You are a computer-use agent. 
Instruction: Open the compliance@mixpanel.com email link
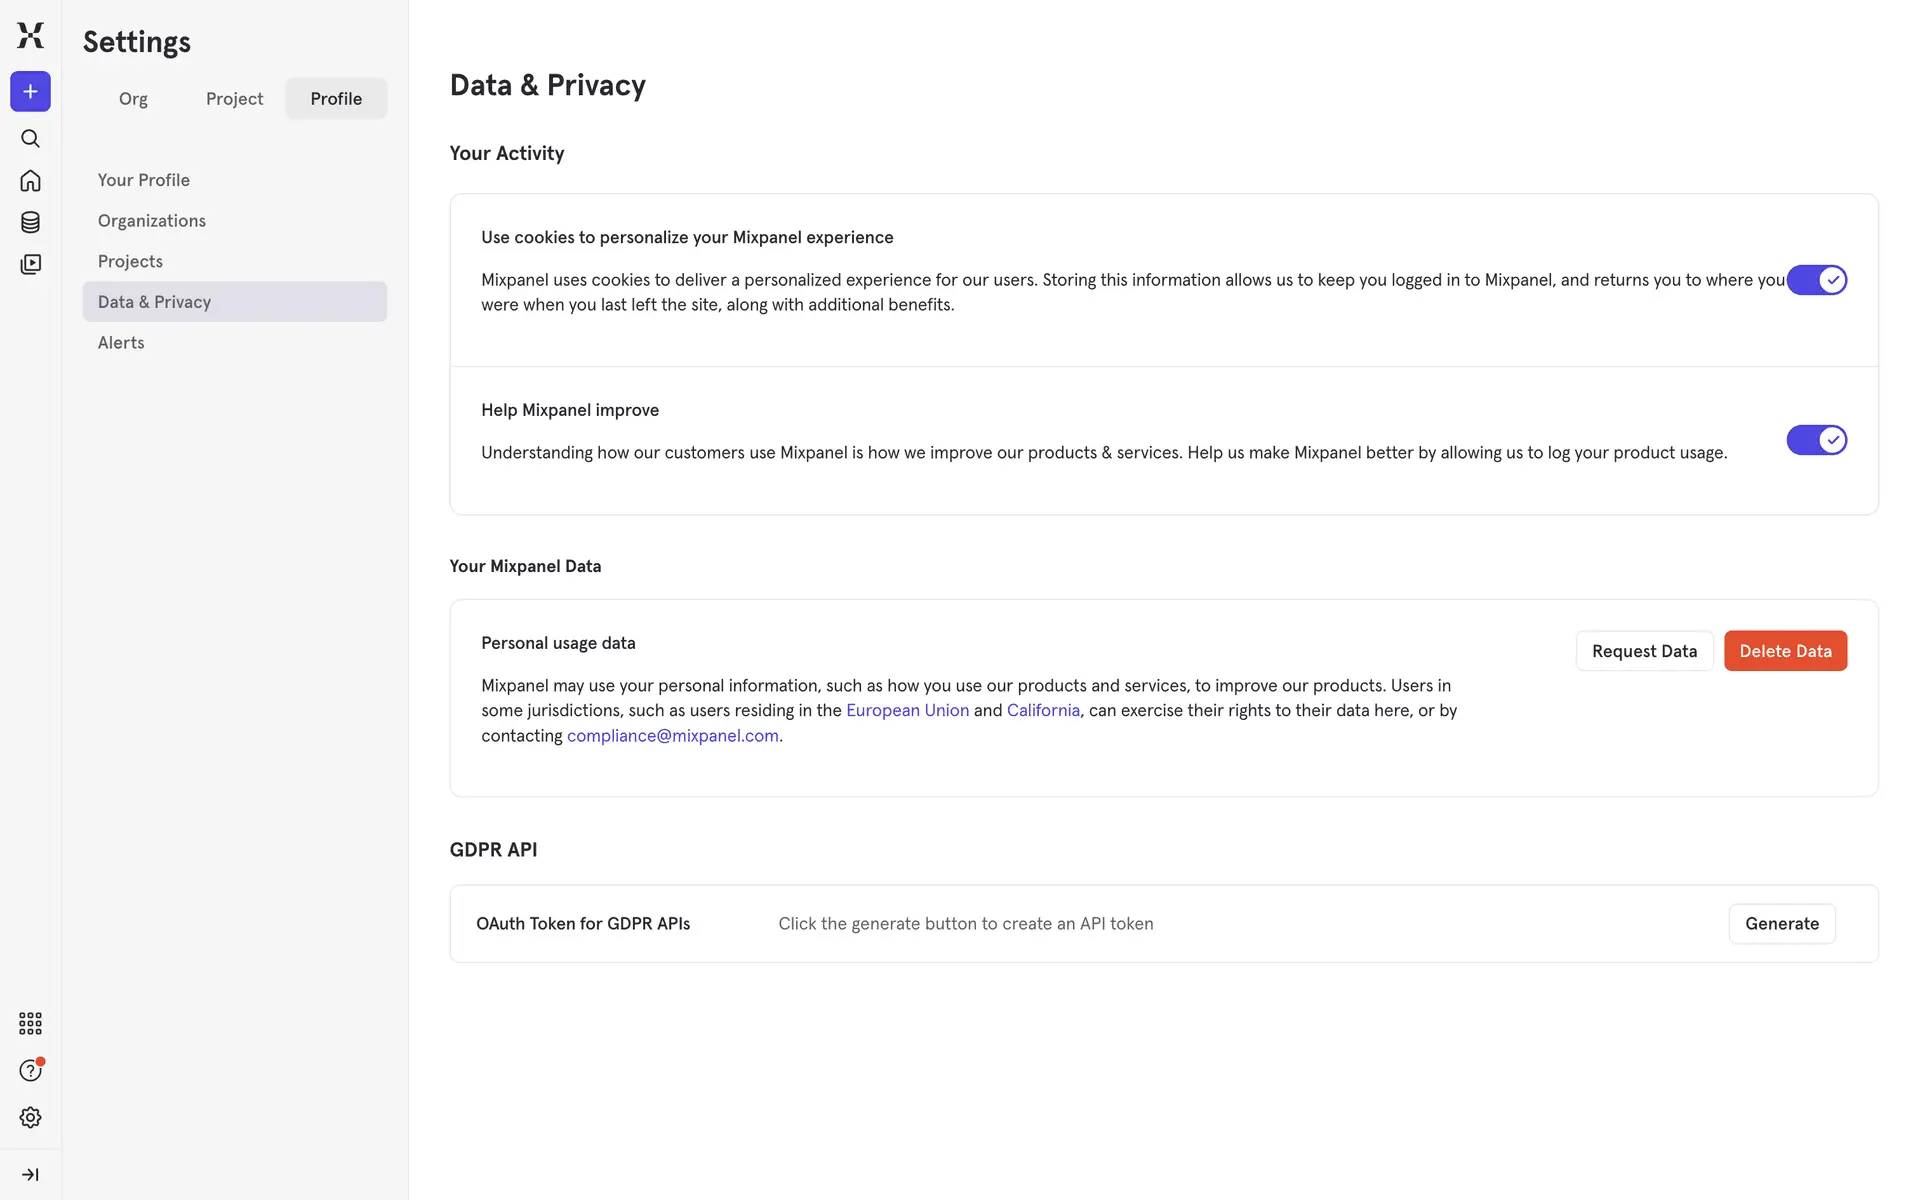pyautogui.click(x=672, y=736)
